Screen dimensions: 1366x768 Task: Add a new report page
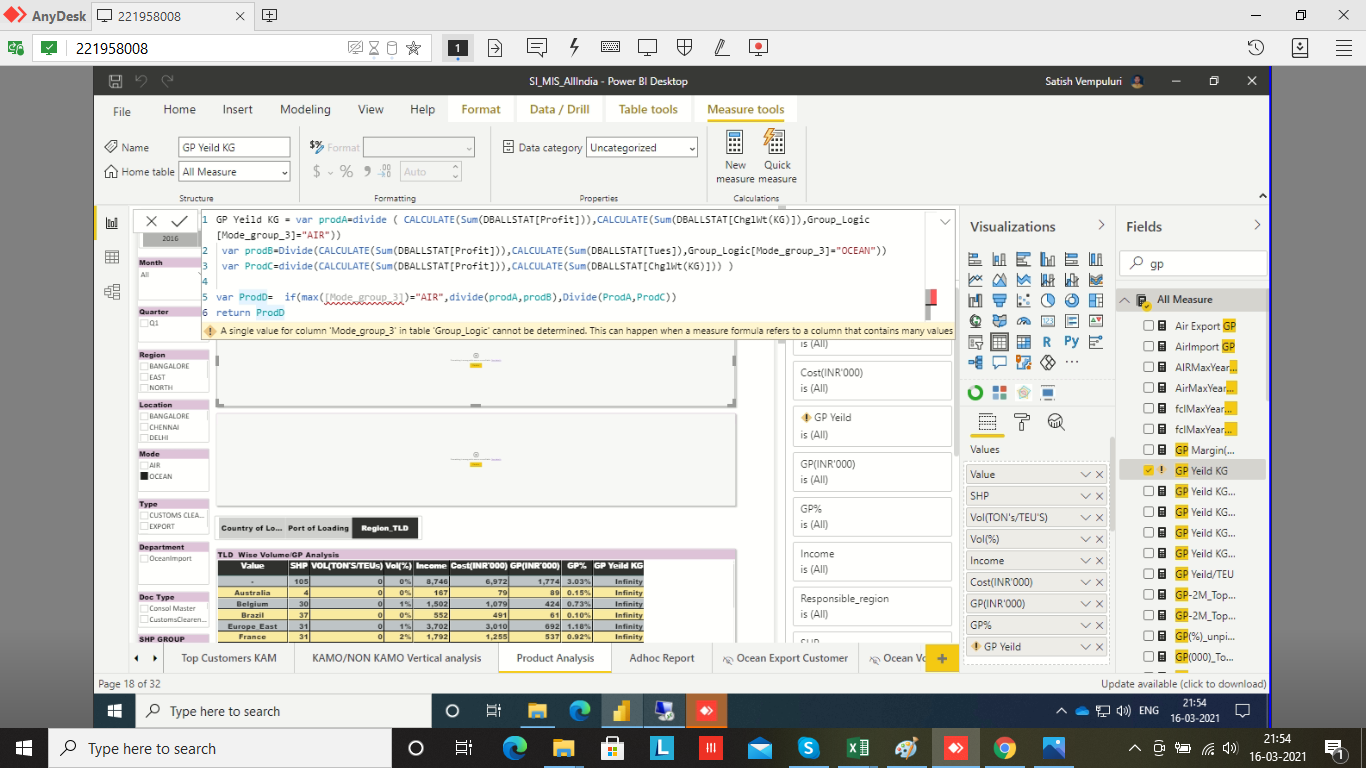click(941, 658)
